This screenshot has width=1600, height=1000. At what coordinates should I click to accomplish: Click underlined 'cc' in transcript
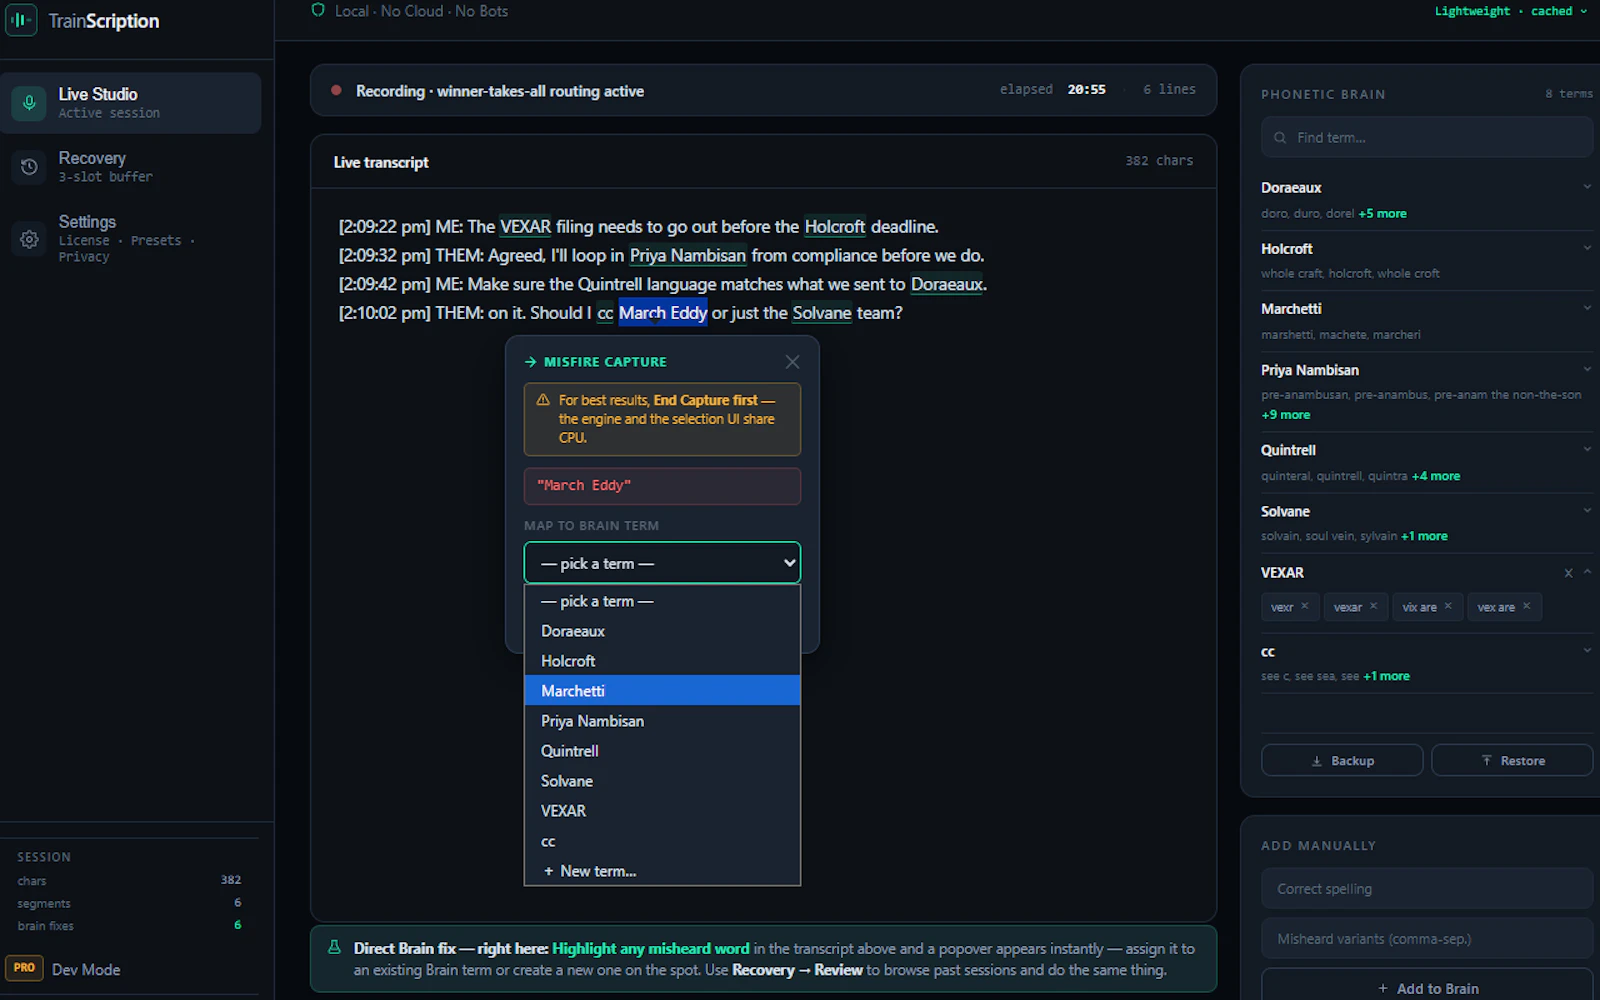605,314
